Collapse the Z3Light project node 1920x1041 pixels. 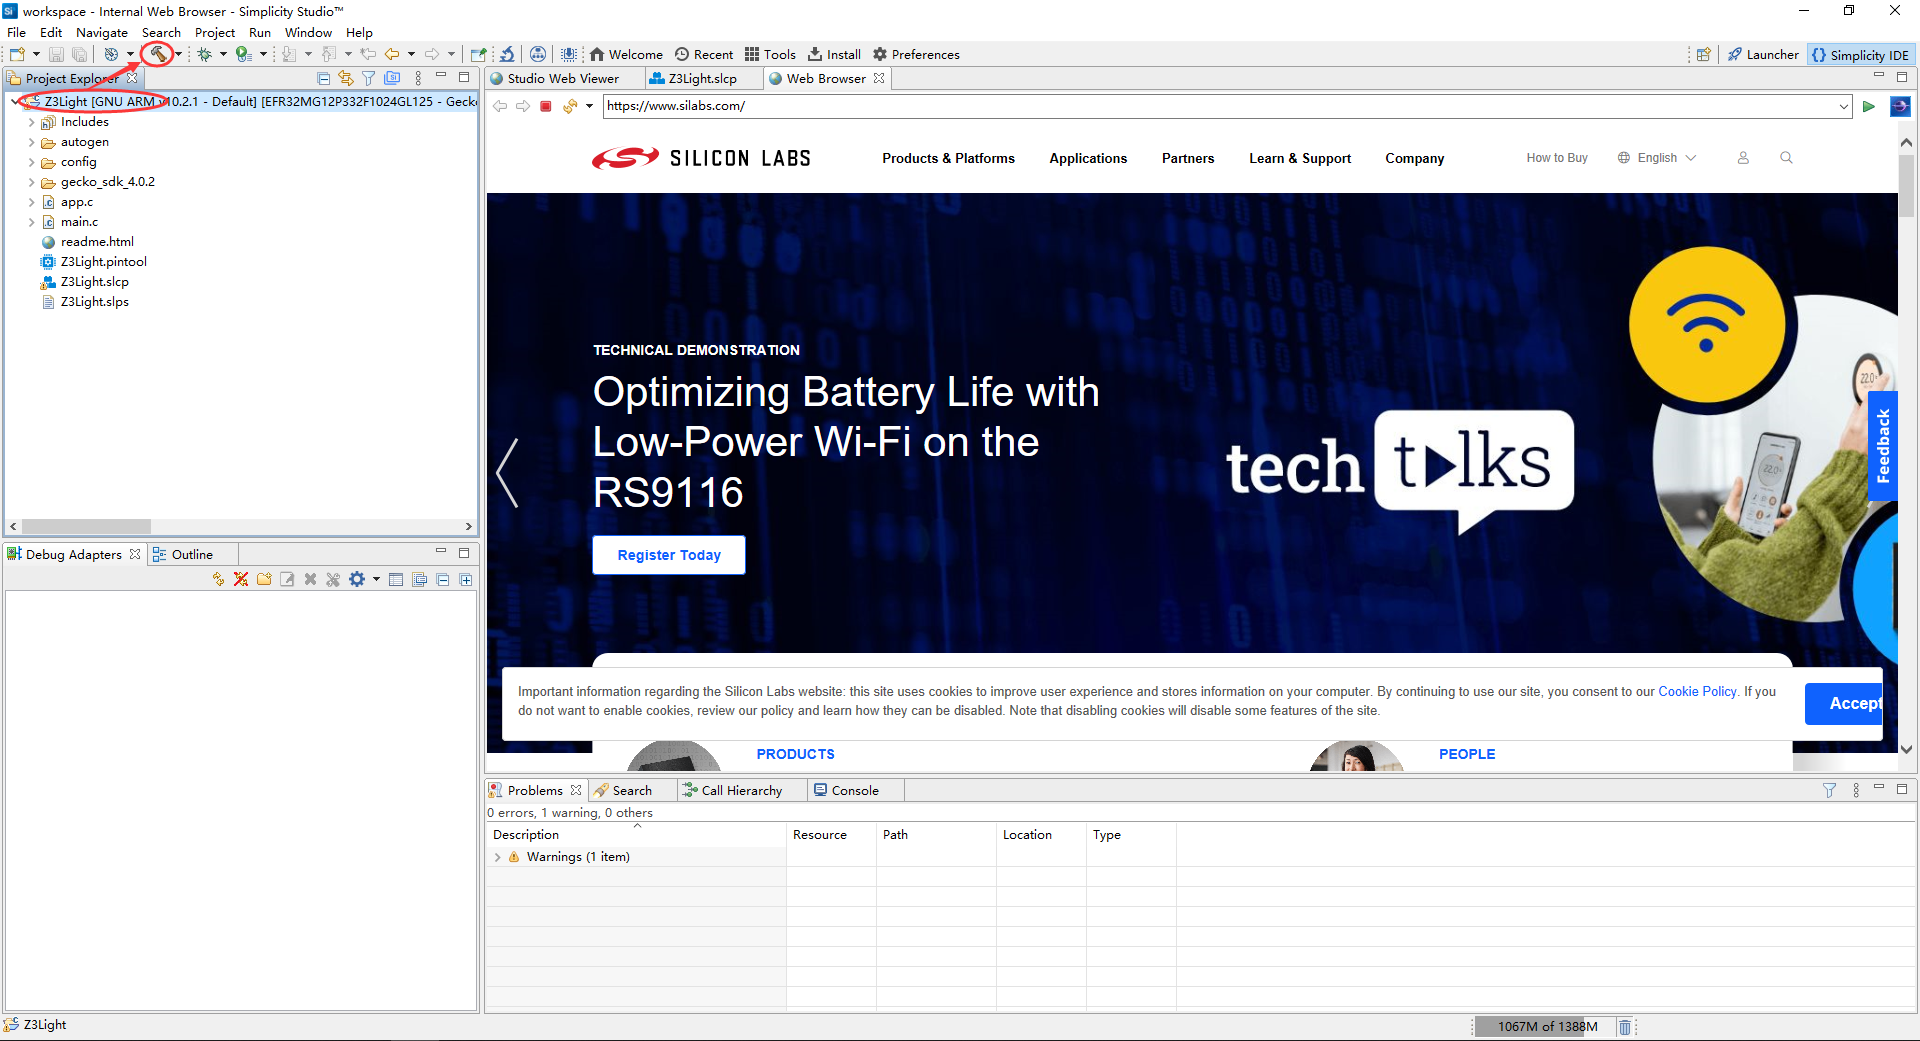(x=15, y=102)
